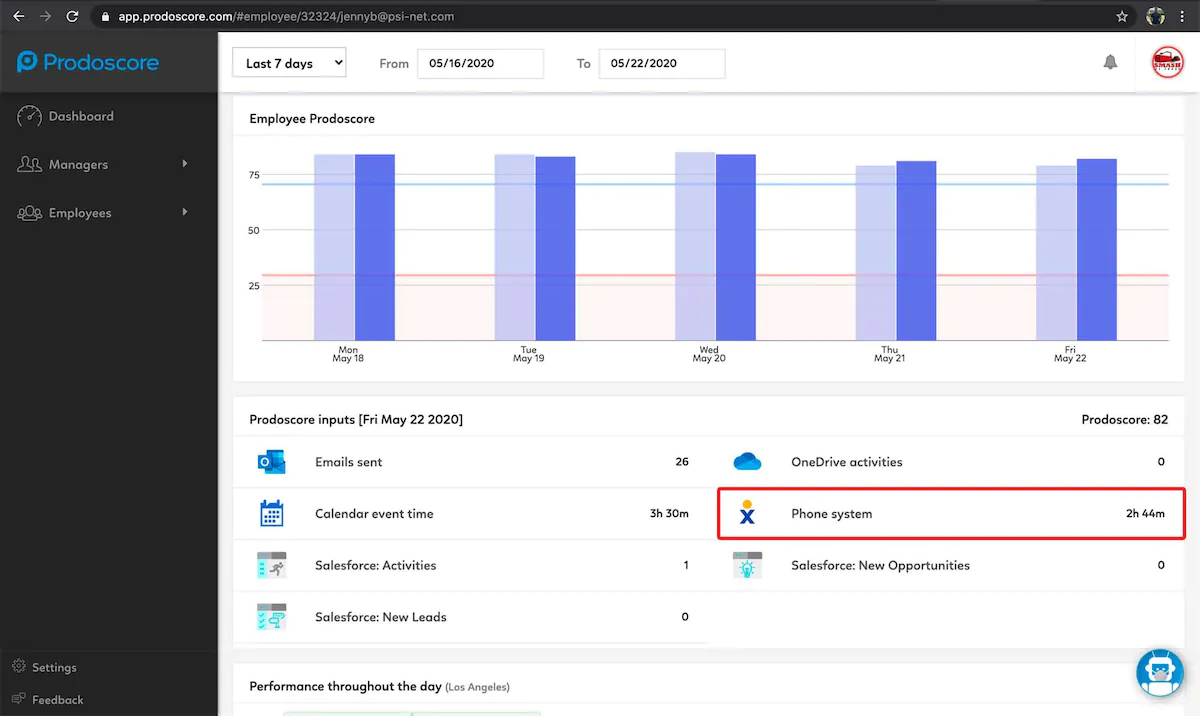Click the Fri May 22 dark bar

pyautogui.click(x=1096, y=250)
